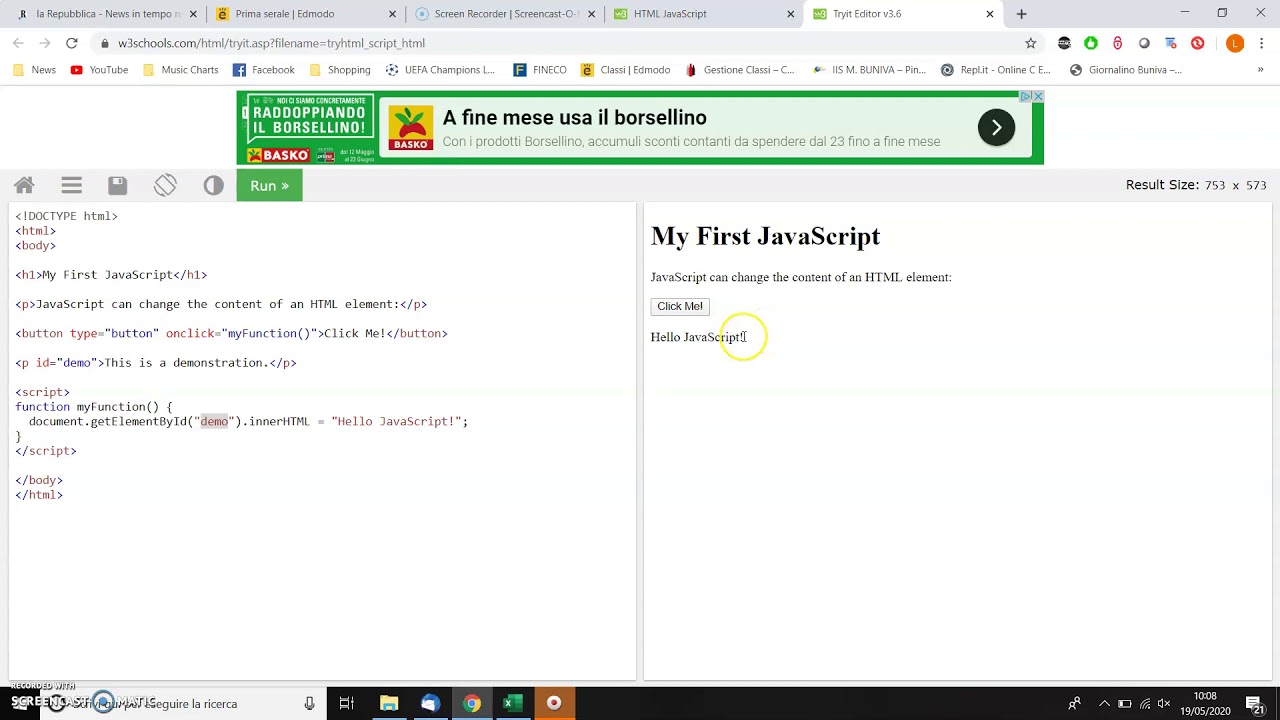Open the Chrome three-dot menu
The image size is (1280, 720).
(1262, 43)
